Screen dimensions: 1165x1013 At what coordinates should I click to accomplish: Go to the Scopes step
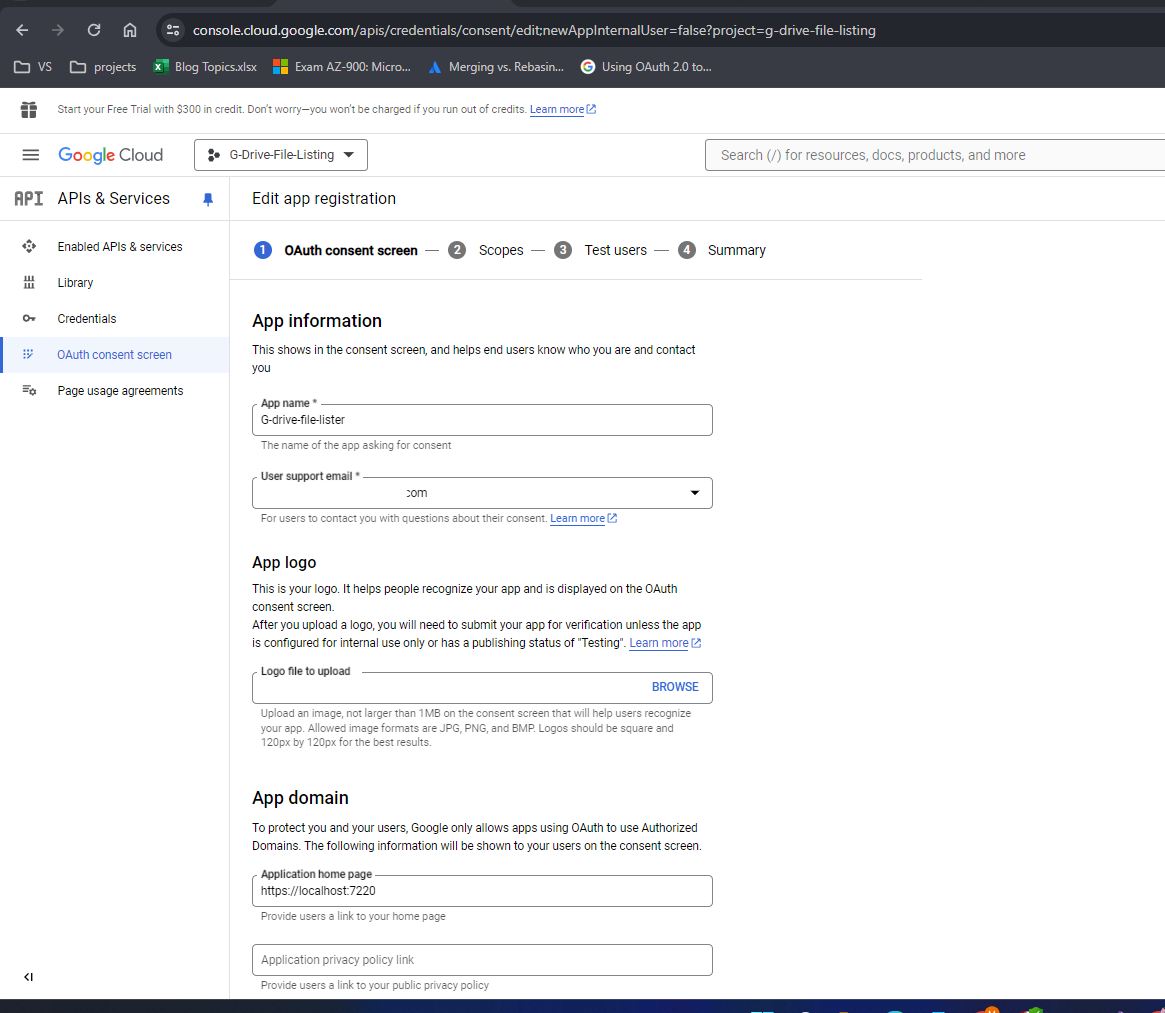(501, 250)
